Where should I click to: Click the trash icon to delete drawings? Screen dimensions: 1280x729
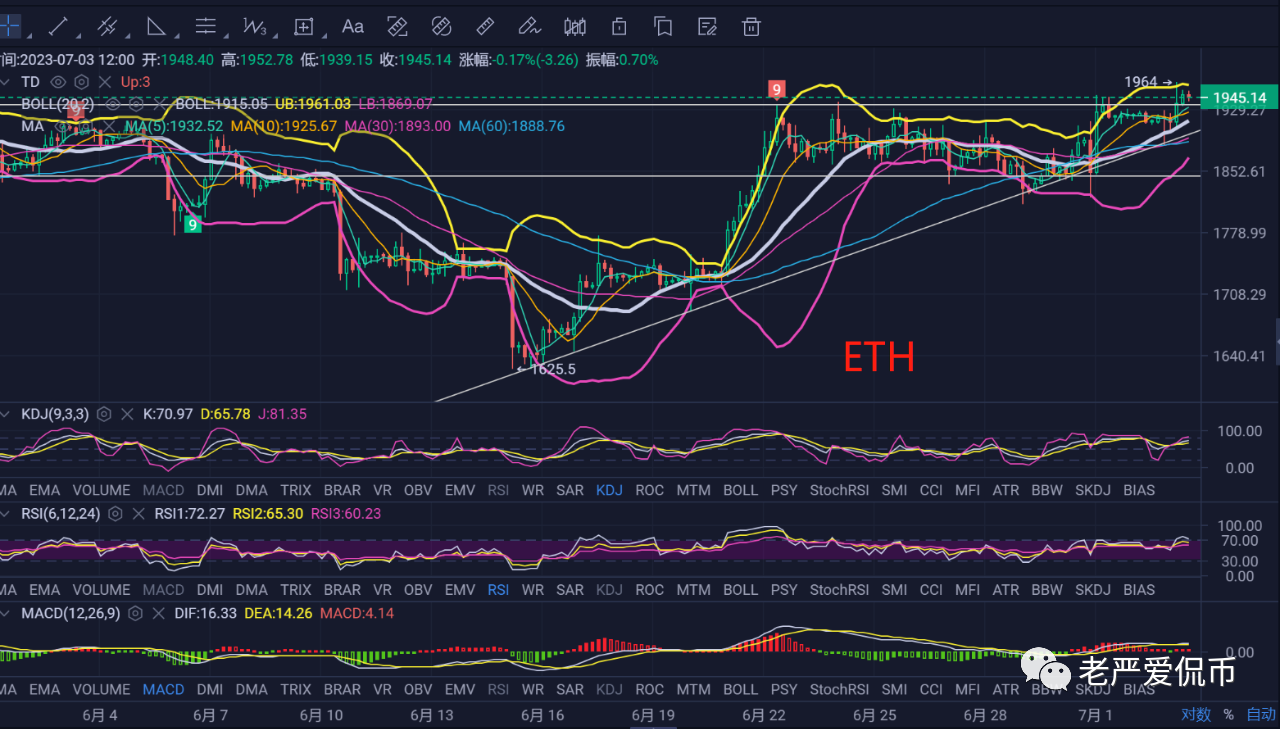(751, 26)
